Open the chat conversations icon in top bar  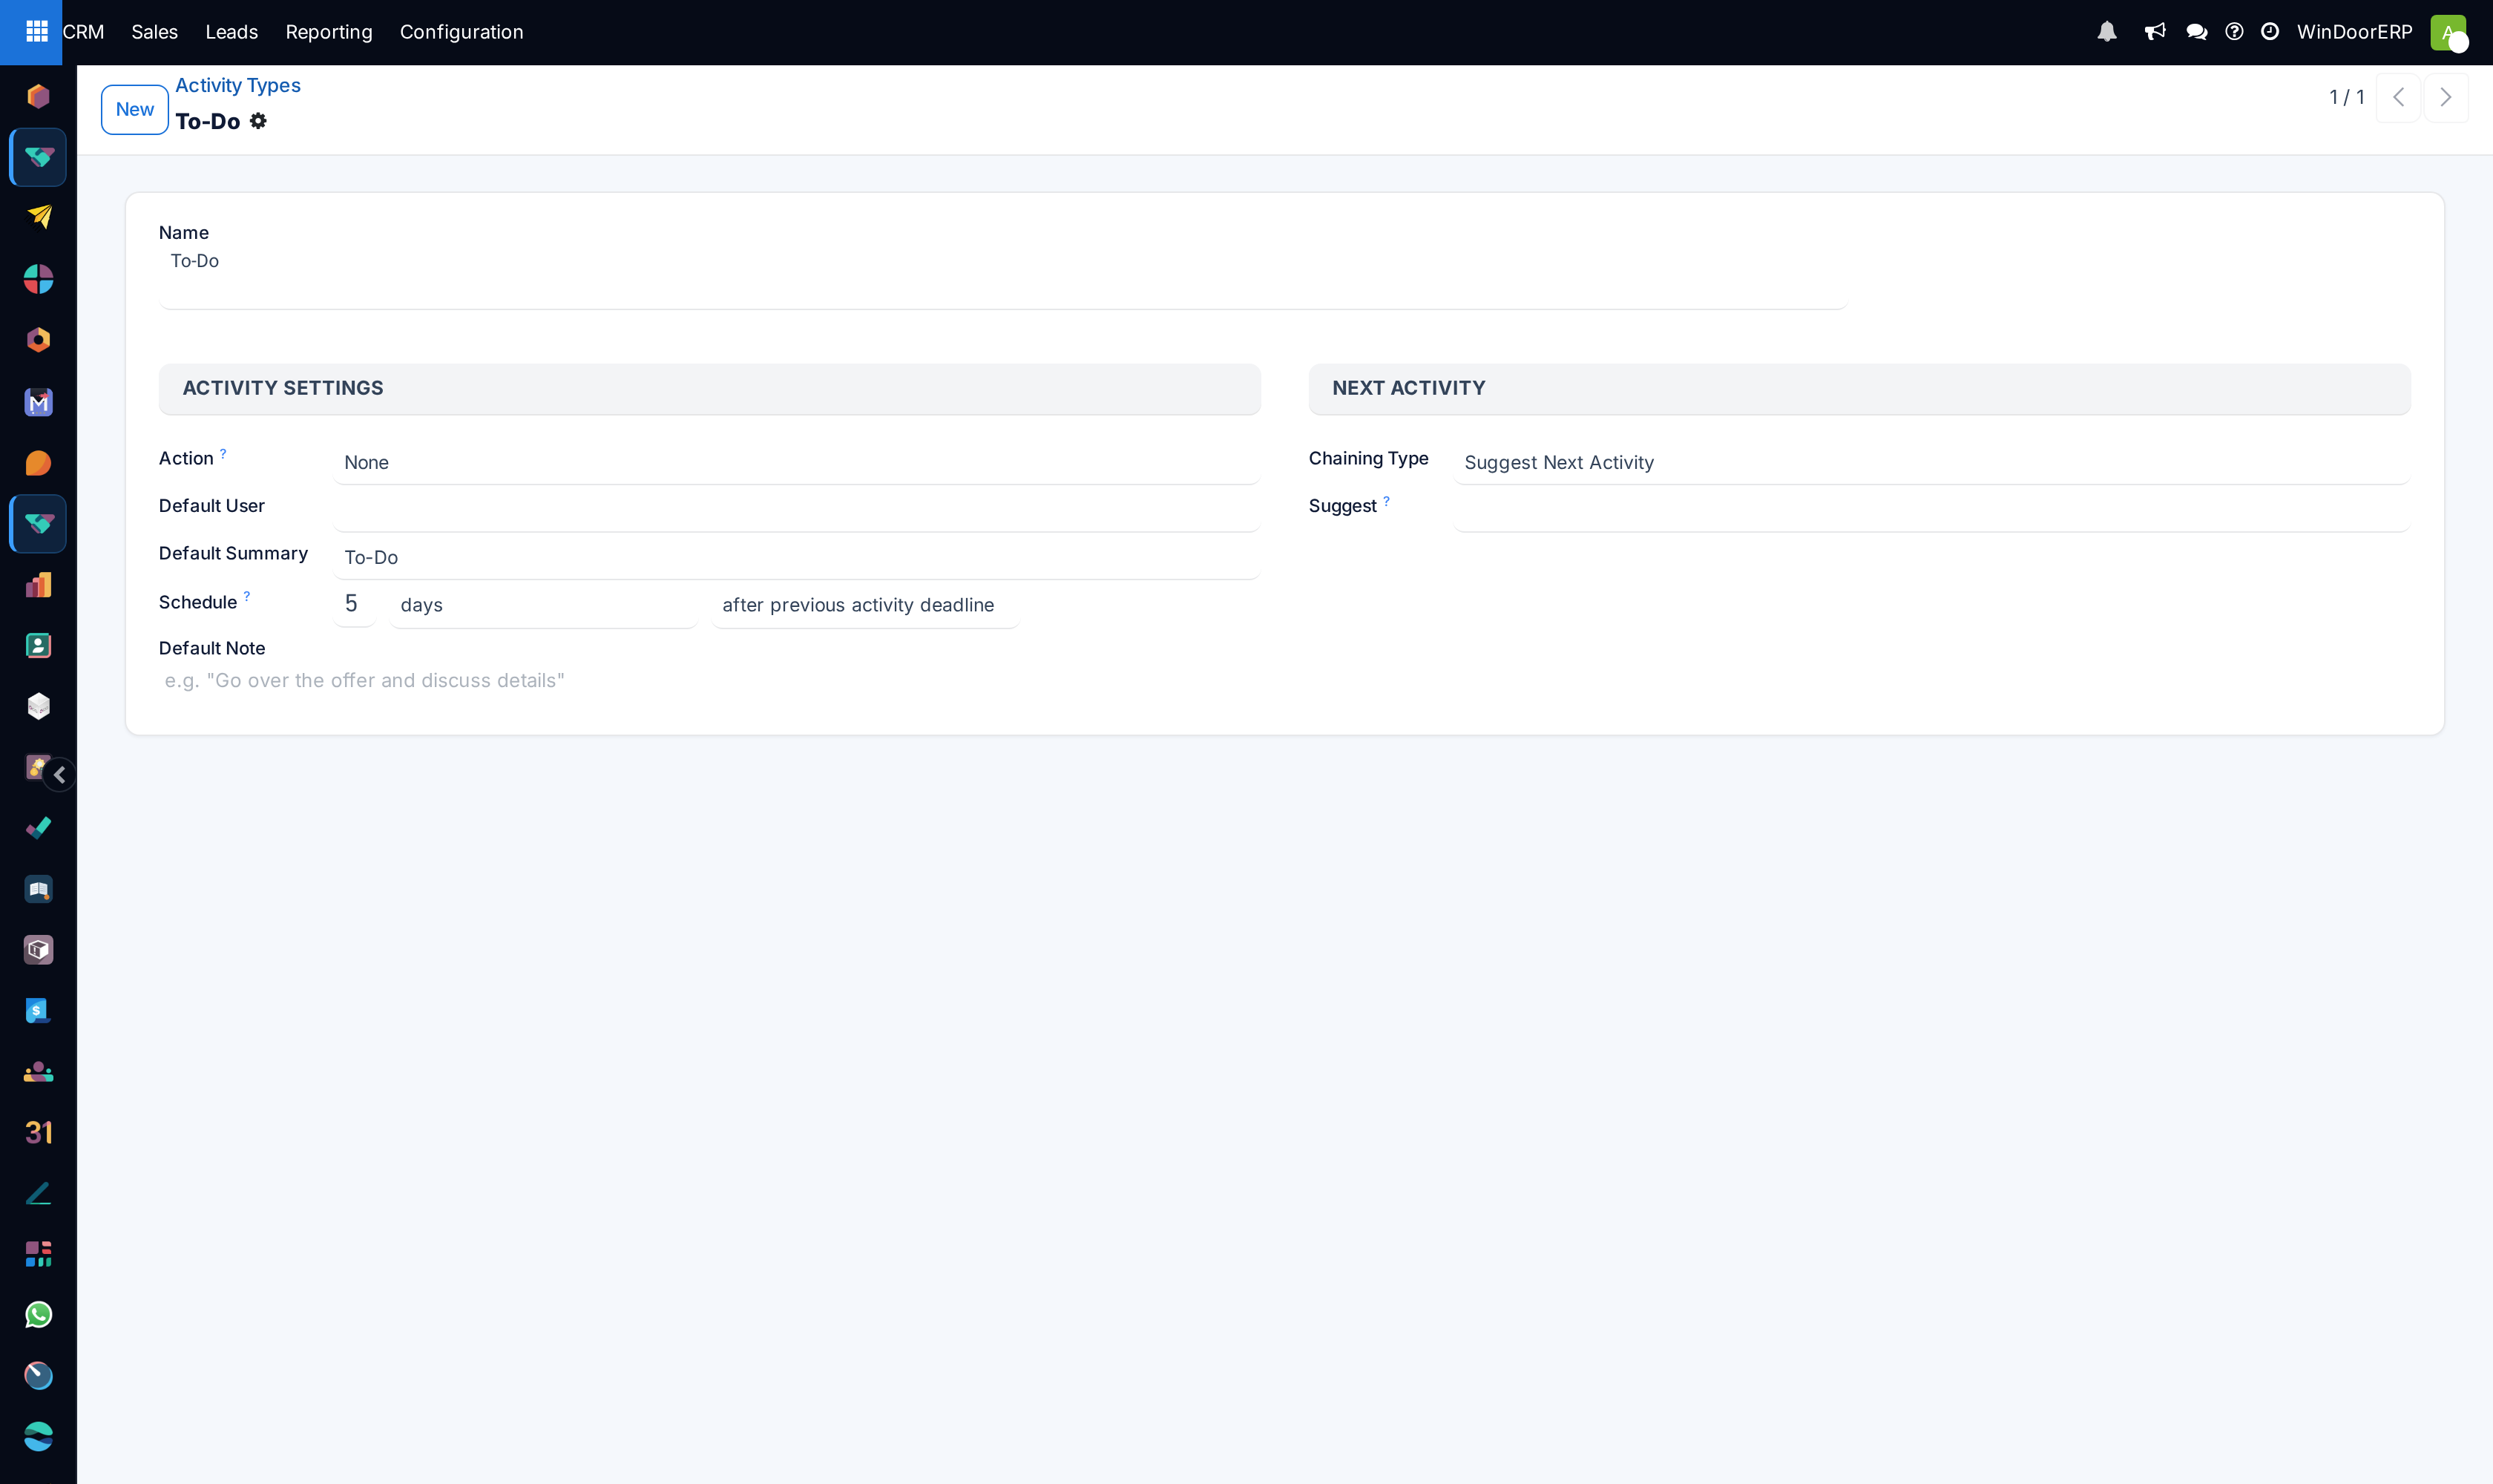tap(2197, 32)
